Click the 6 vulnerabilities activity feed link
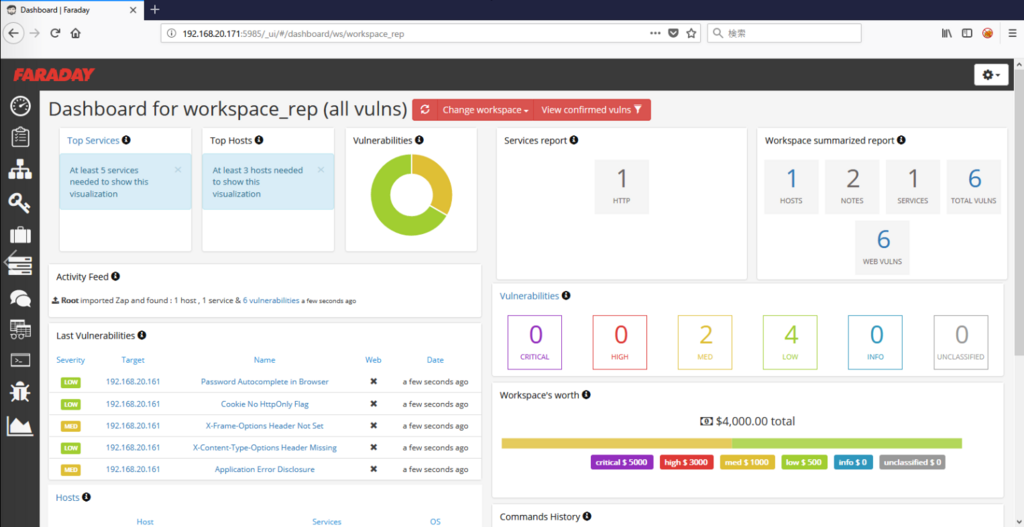 (271, 301)
